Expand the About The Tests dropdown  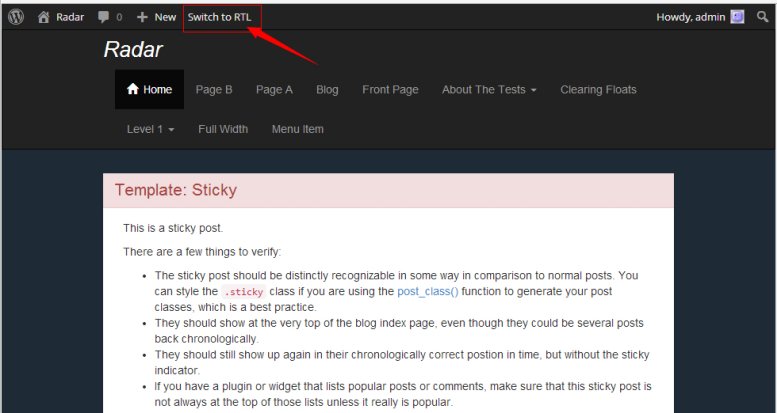coord(489,90)
